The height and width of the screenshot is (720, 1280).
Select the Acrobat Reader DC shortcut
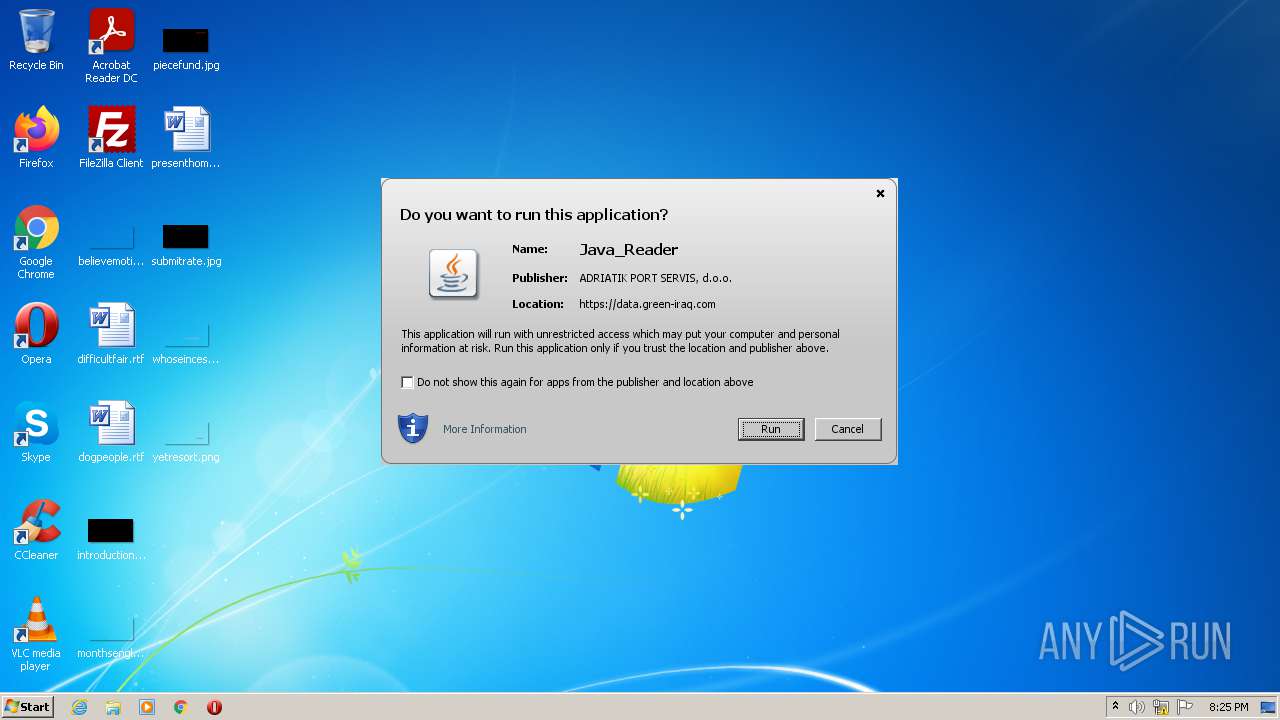111,46
